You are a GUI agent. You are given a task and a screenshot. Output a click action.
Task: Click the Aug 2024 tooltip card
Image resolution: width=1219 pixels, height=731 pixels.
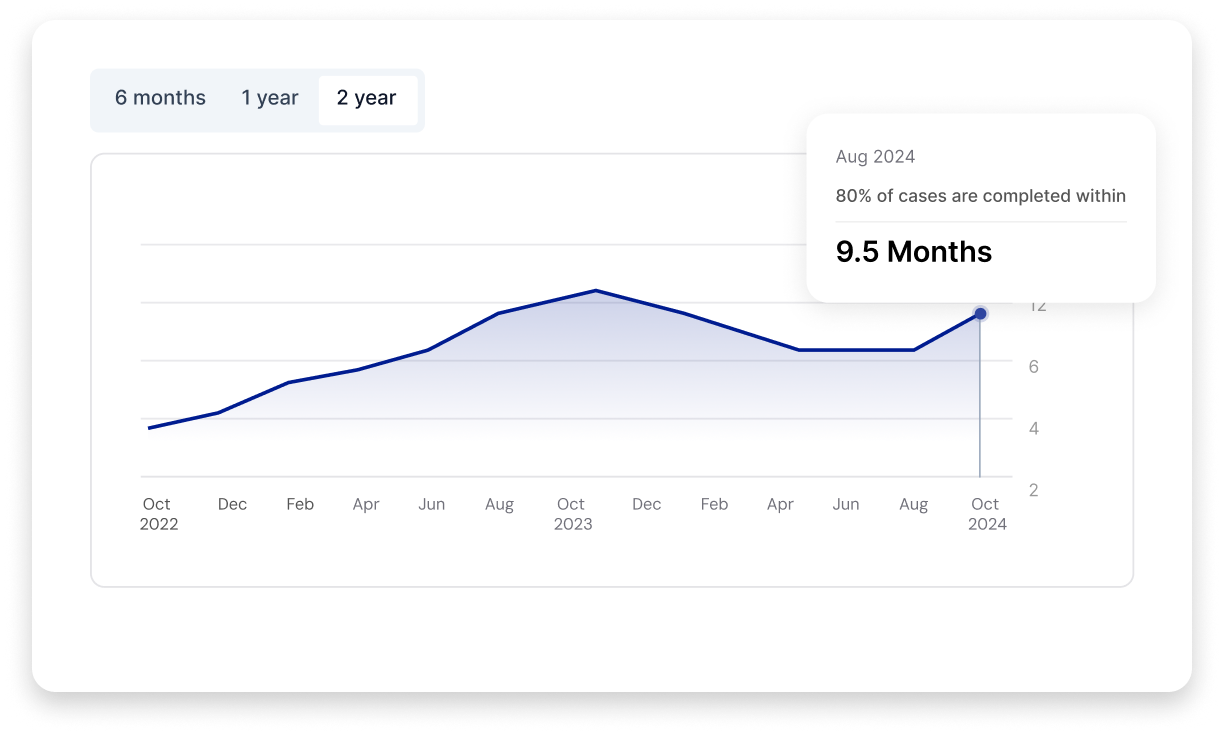click(980, 207)
